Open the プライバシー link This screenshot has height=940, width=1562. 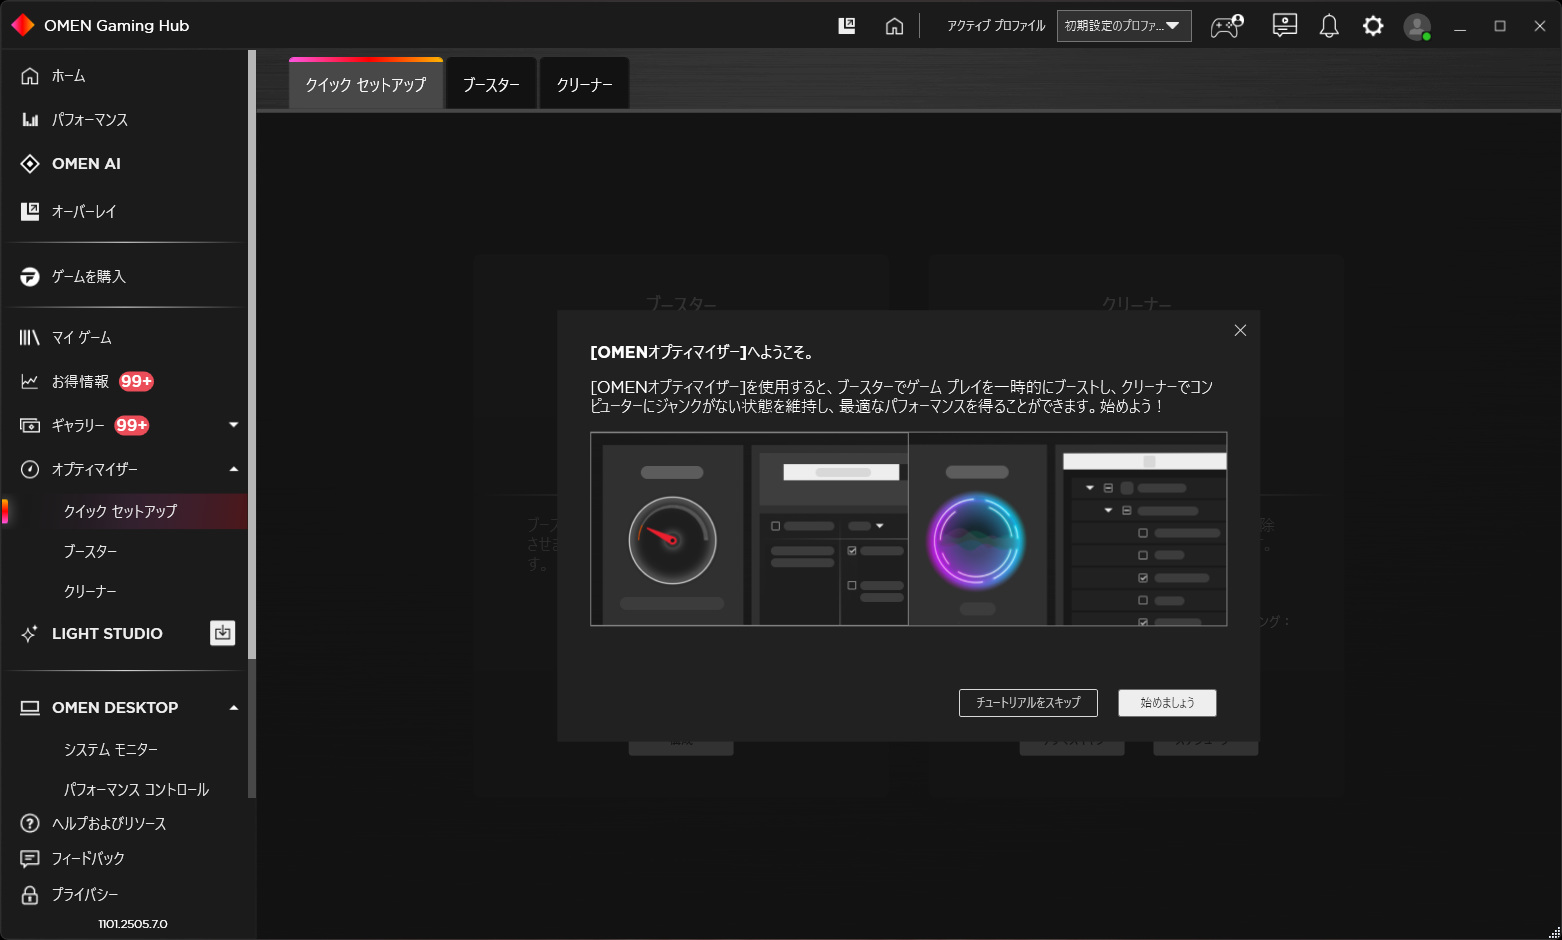[x=85, y=895]
